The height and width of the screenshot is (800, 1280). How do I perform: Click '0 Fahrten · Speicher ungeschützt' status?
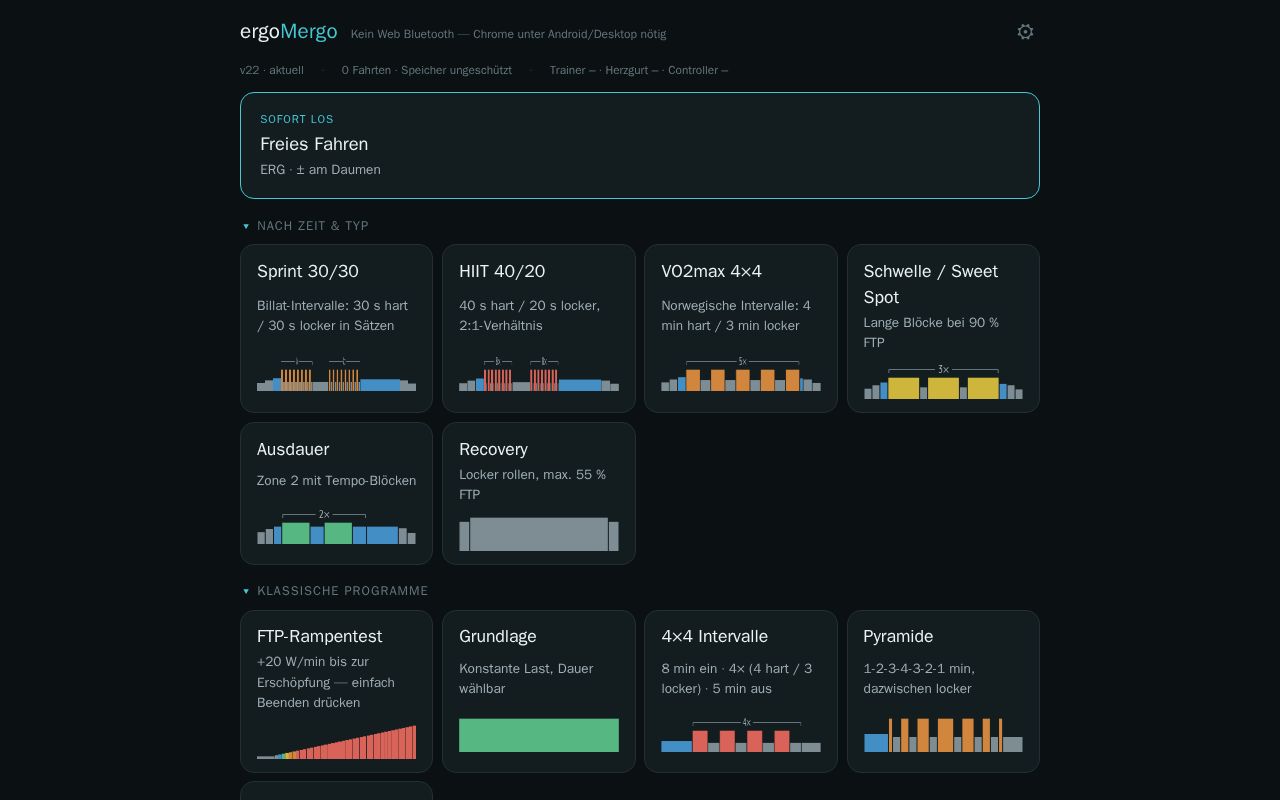(x=427, y=70)
